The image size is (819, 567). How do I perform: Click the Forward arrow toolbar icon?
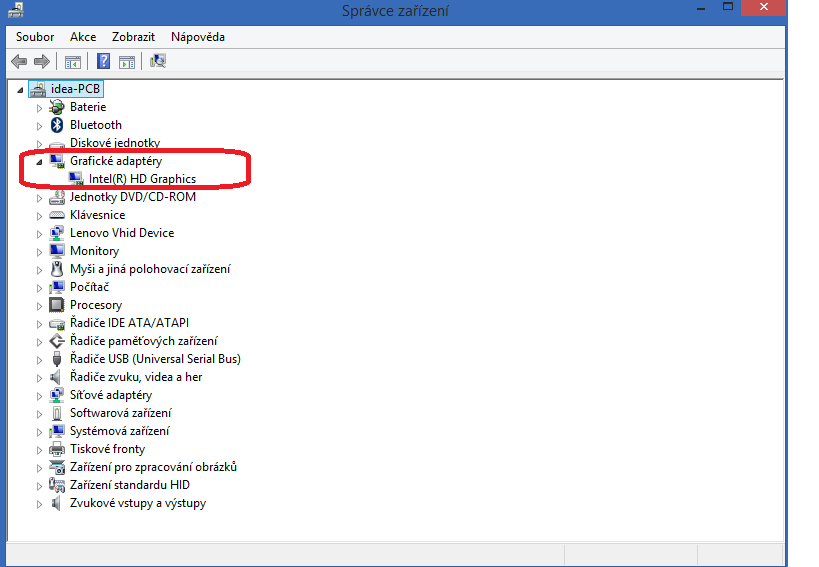(41, 62)
